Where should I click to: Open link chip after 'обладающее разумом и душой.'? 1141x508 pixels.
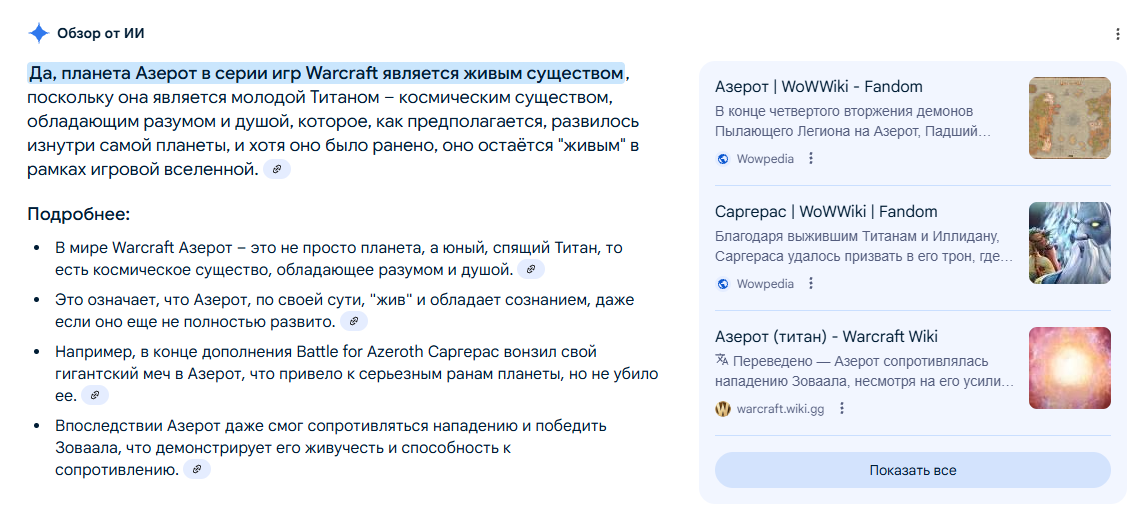coord(530,269)
